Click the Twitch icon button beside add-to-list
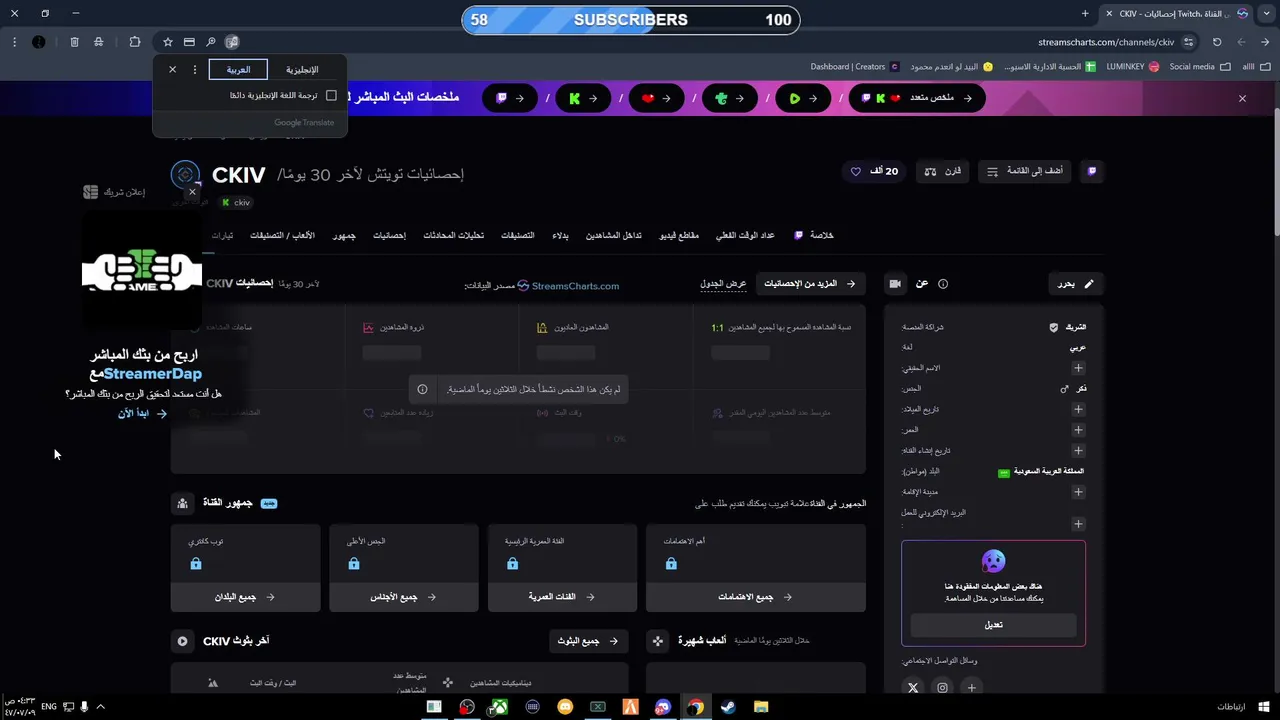1280x720 pixels. [1091, 171]
